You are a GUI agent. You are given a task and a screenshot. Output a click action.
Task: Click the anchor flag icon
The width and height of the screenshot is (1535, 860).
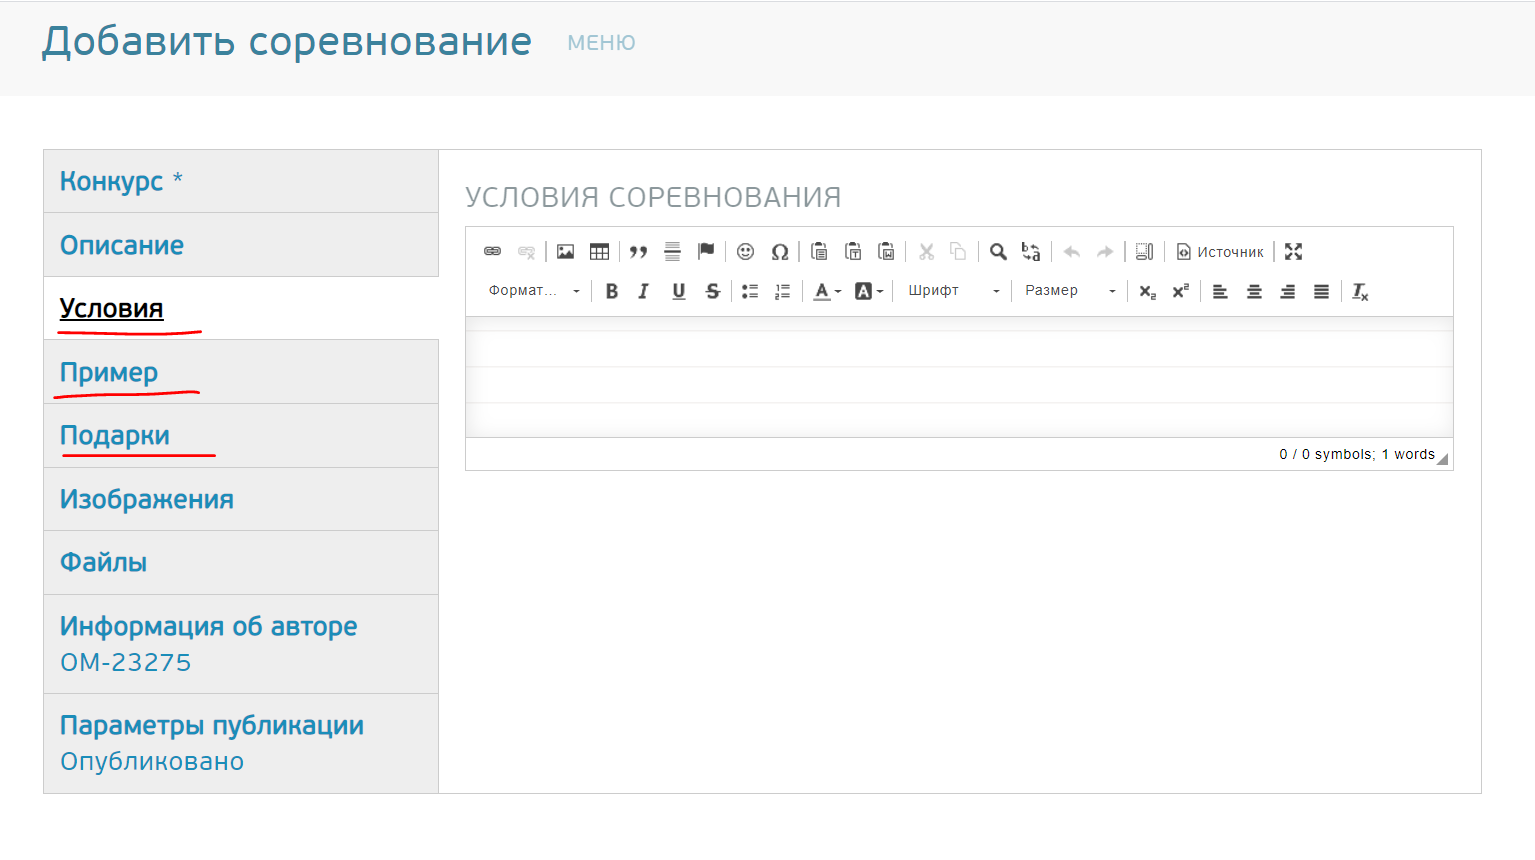point(706,251)
